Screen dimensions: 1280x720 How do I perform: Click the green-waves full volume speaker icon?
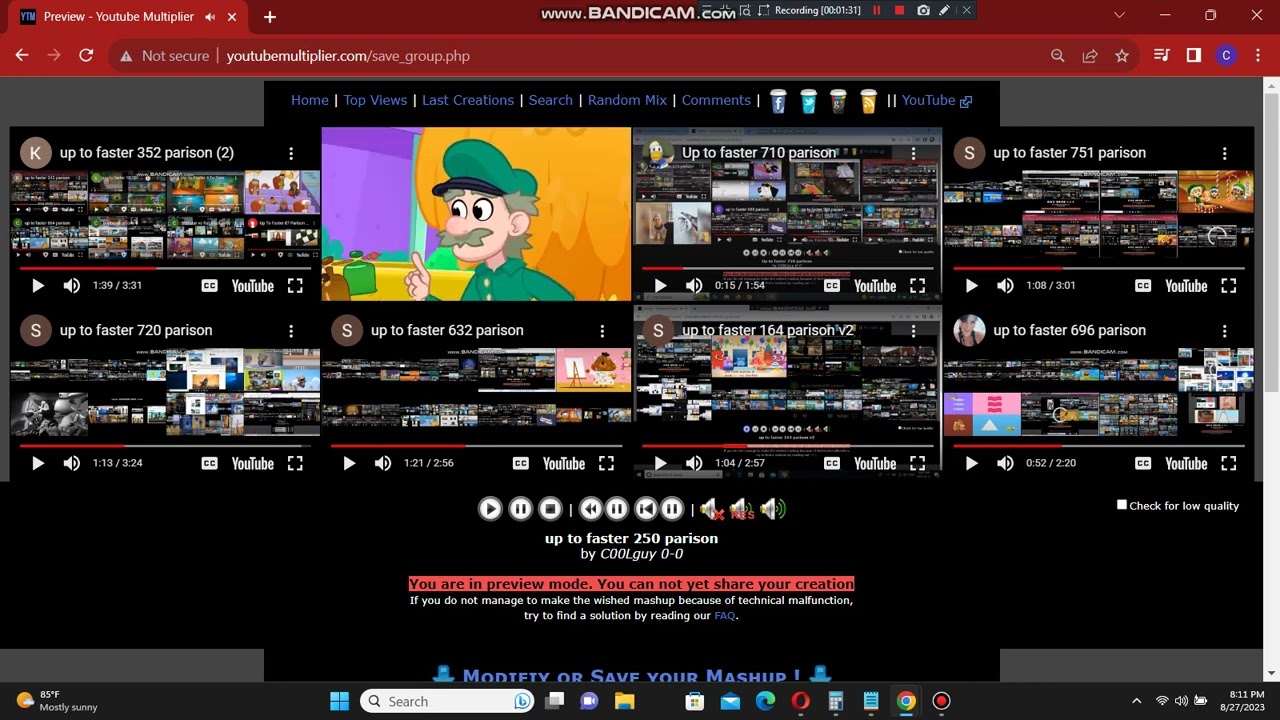pyautogui.click(x=772, y=510)
